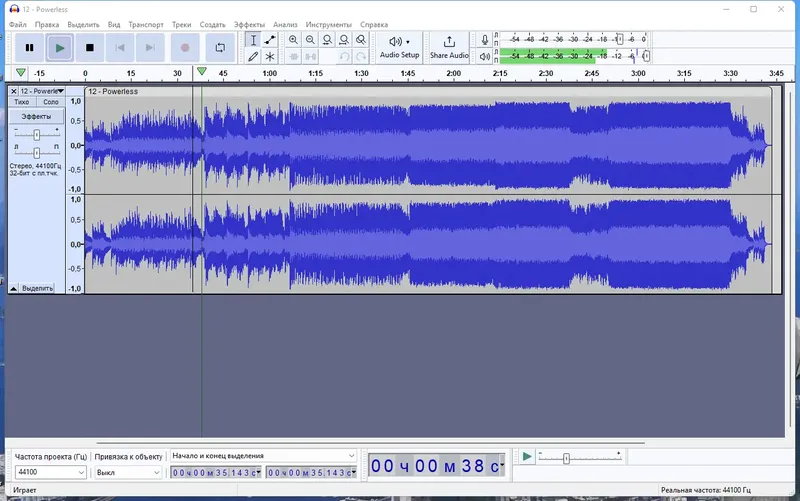The image size is (800, 501).
Task: Click the green Play button
Action: click(x=60, y=48)
